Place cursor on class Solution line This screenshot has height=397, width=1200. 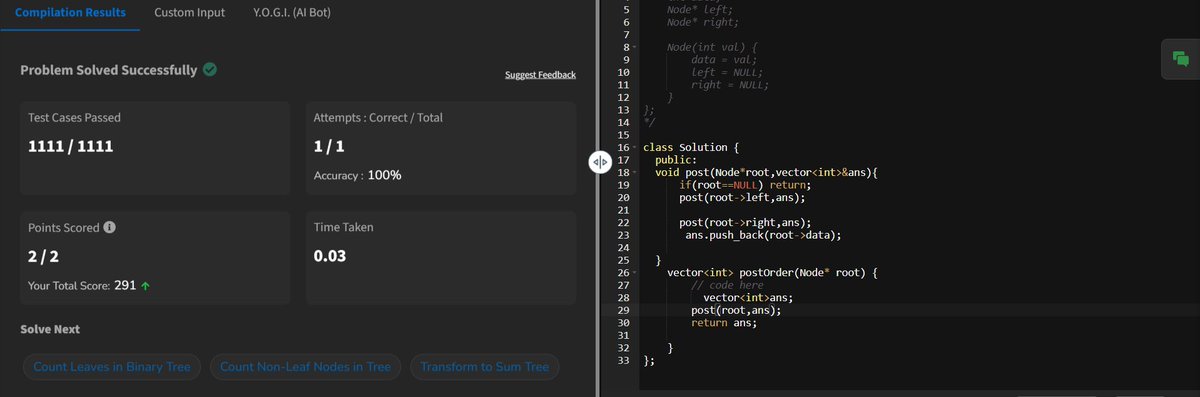coord(691,148)
